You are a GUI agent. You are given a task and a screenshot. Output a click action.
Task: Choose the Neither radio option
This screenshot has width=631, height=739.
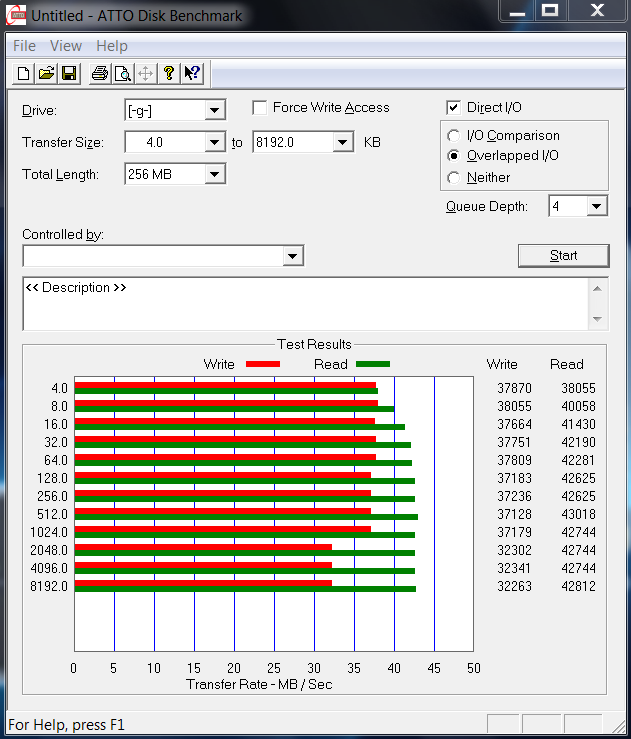click(x=454, y=178)
